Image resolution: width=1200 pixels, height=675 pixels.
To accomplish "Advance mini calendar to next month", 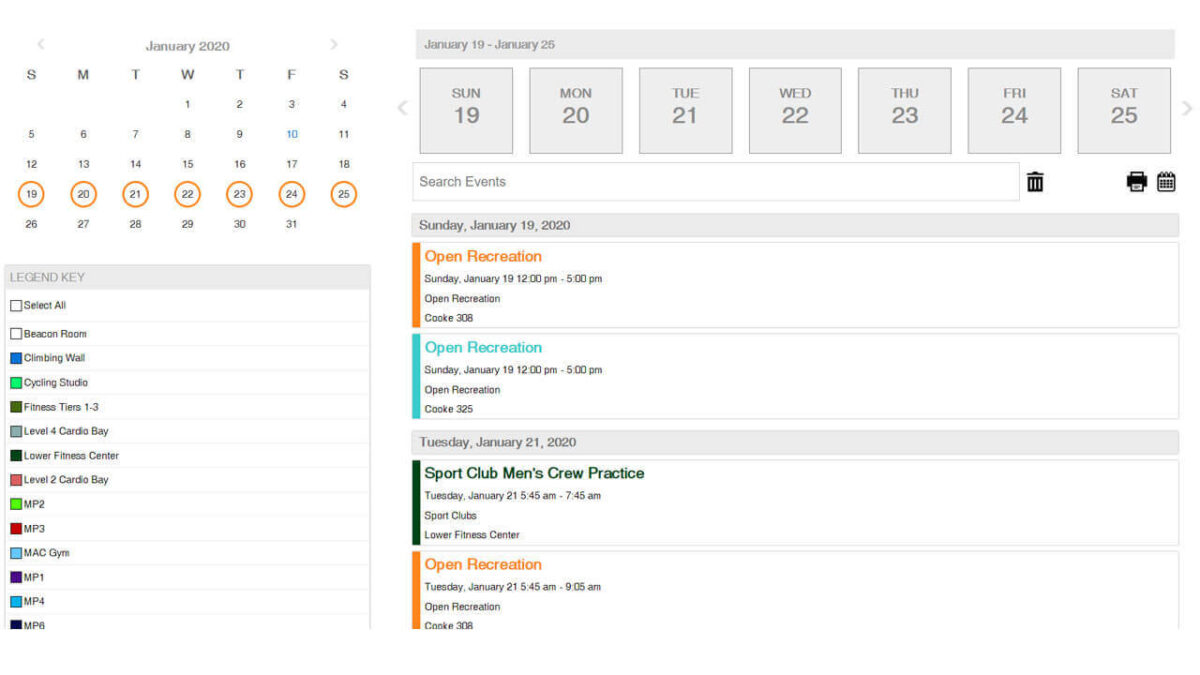I will coord(334,45).
